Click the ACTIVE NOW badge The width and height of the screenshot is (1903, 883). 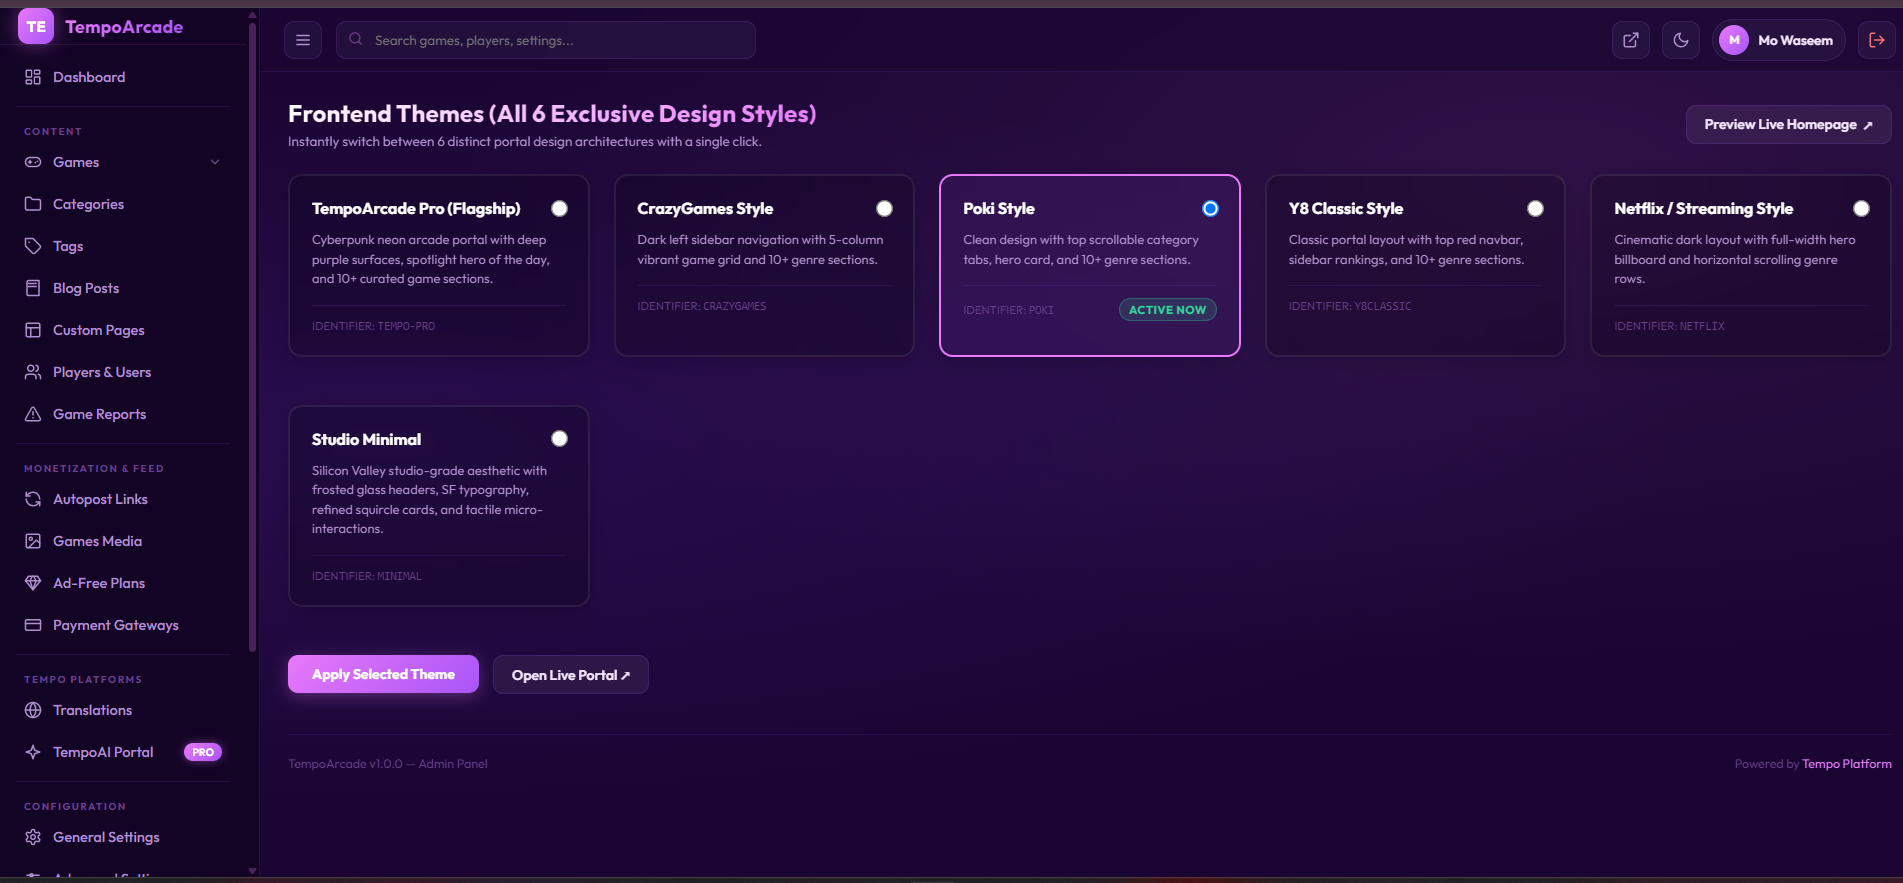click(x=1168, y=310)
